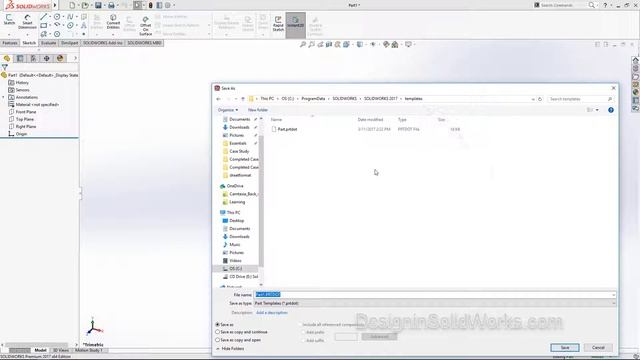Select OS (C:) drive in navigation pane

(x=236, y=269)
